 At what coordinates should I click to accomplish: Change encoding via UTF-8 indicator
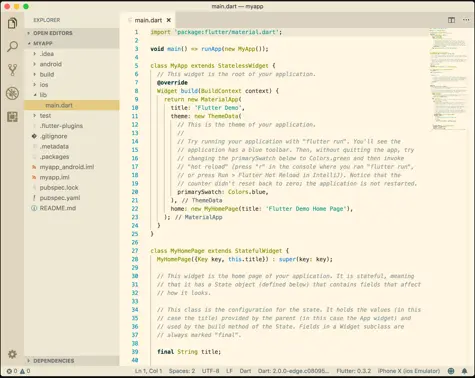[x=210, y=371]
